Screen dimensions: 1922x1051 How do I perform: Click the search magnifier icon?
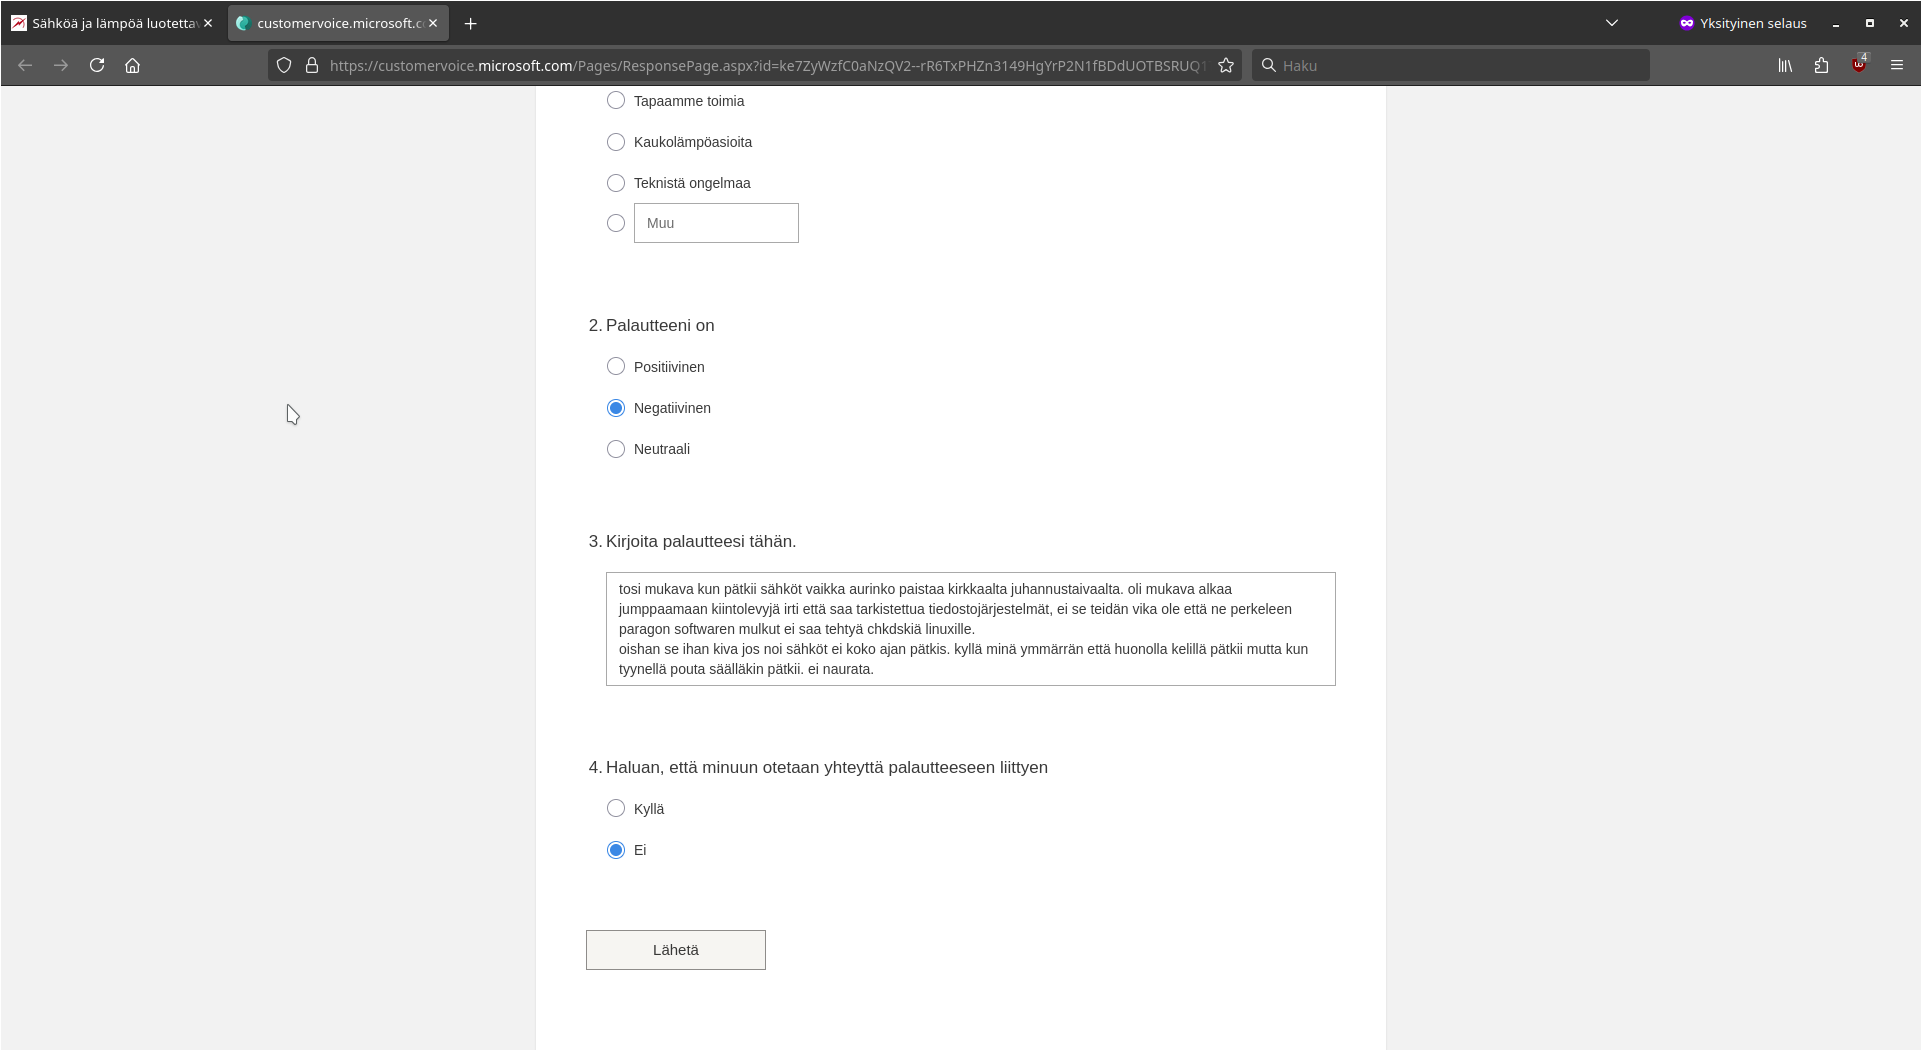(1269, 65)
